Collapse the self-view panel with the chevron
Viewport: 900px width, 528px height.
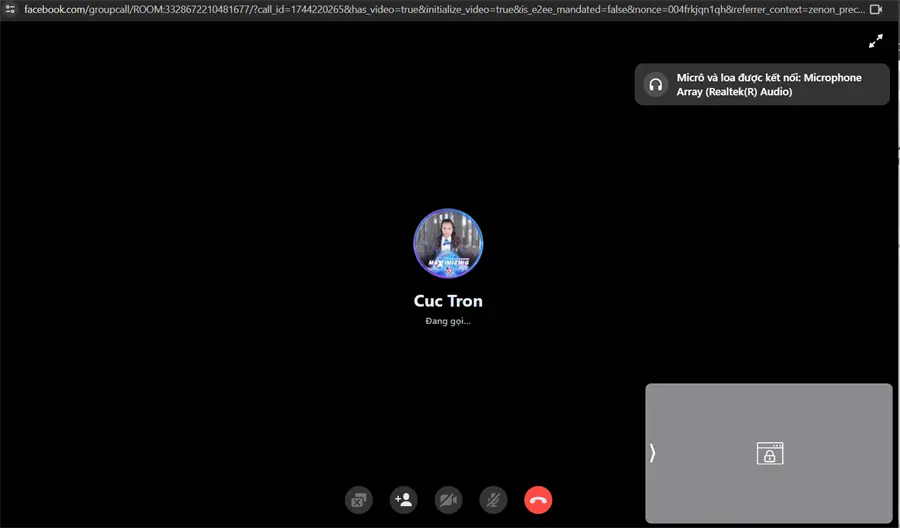[x=653, y=453]
